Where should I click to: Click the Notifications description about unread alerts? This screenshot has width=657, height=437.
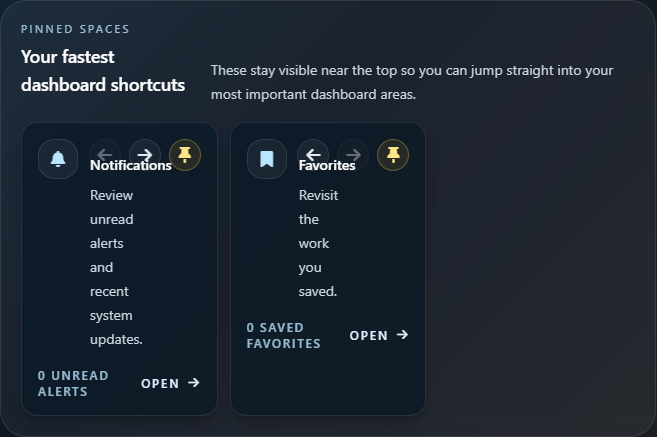(116, 267)
